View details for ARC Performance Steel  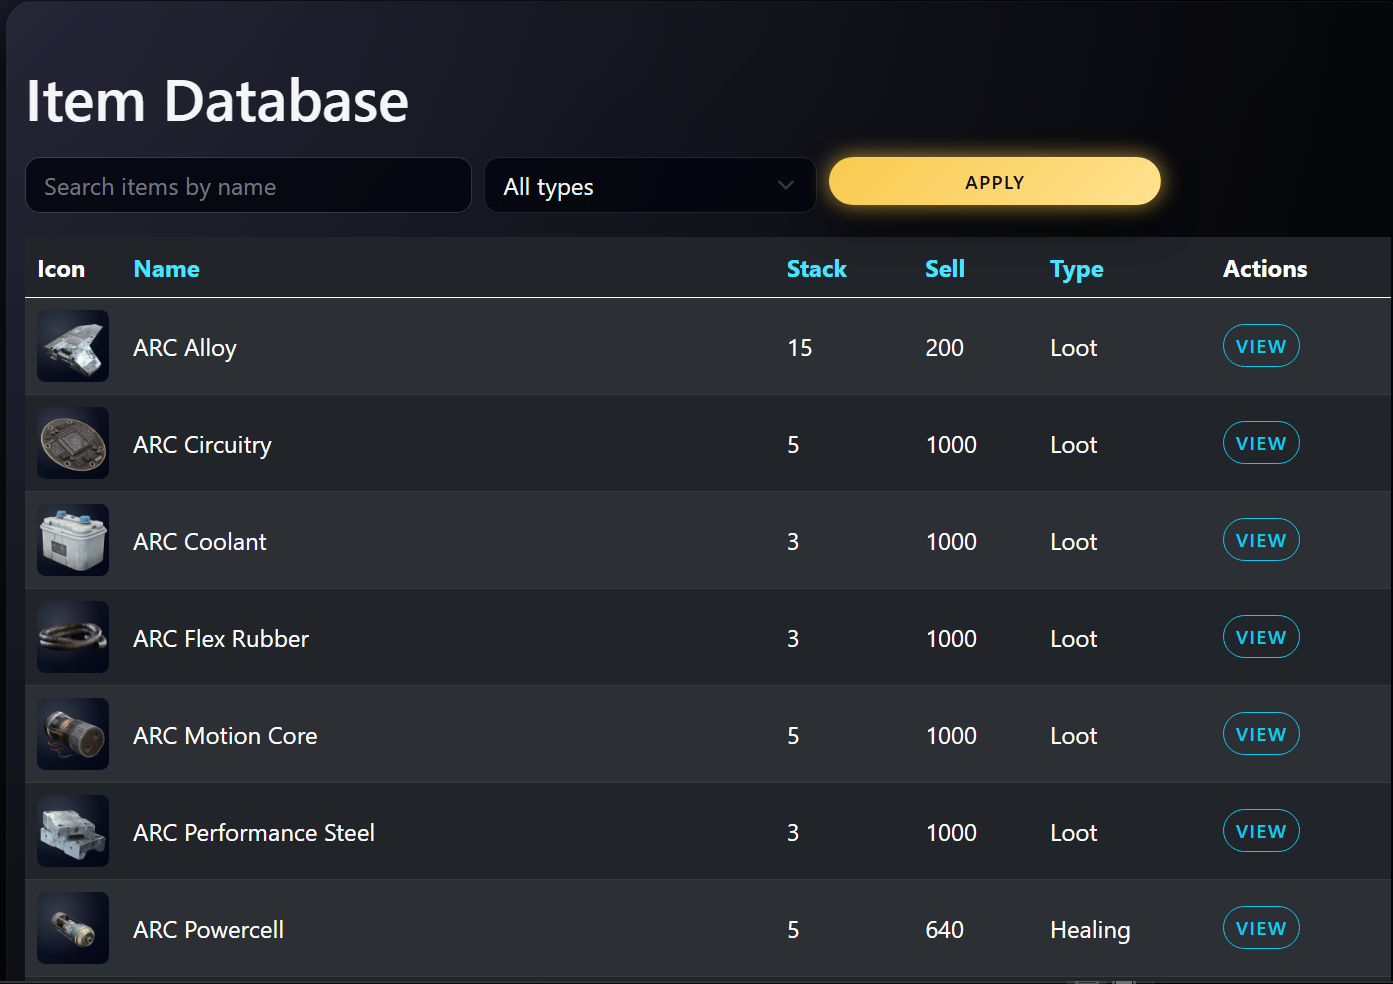tap(1261, 831)
